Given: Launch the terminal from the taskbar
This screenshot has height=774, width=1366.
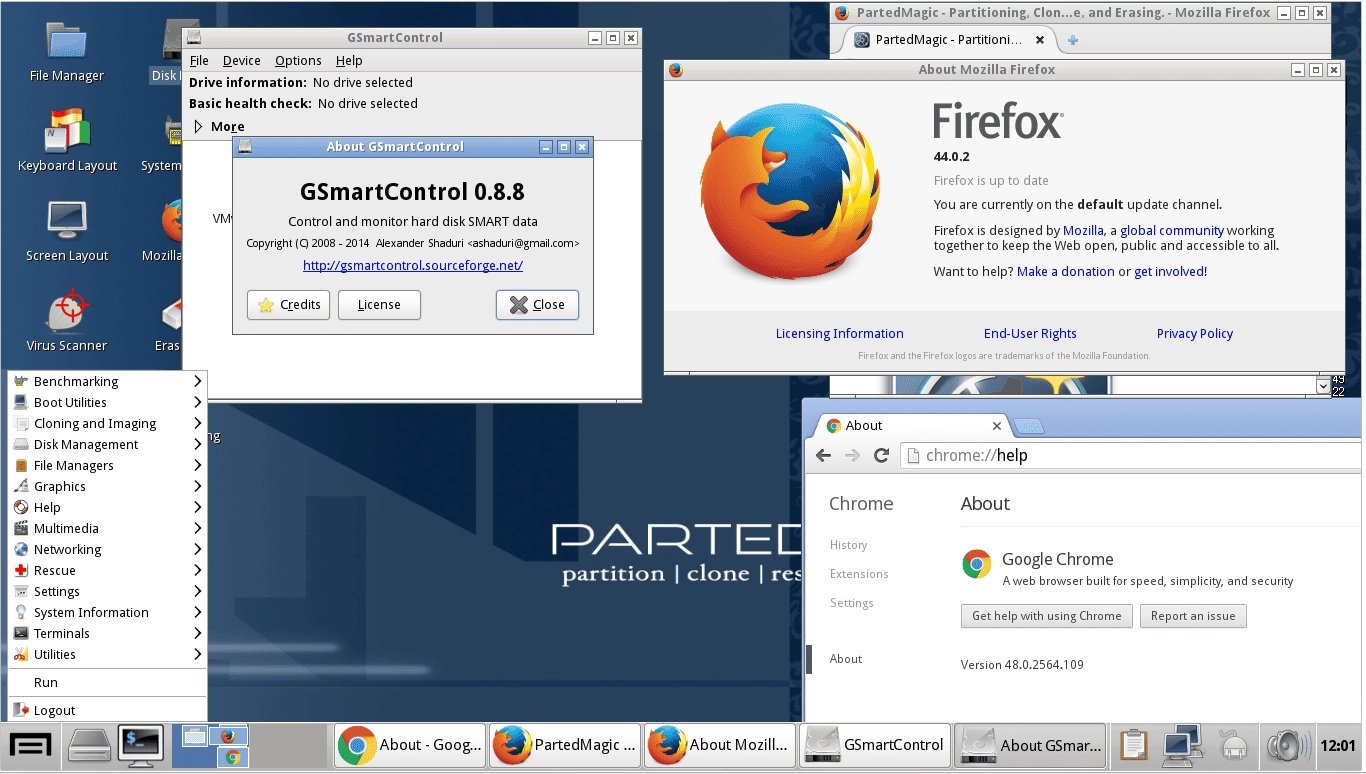Looking at the screenshot, I should coord(141,745).
